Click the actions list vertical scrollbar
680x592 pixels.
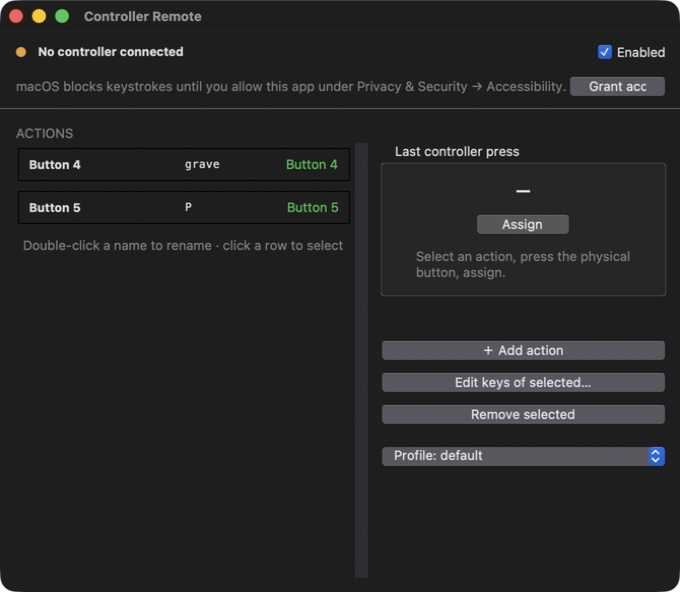click(x=361, y=360)
